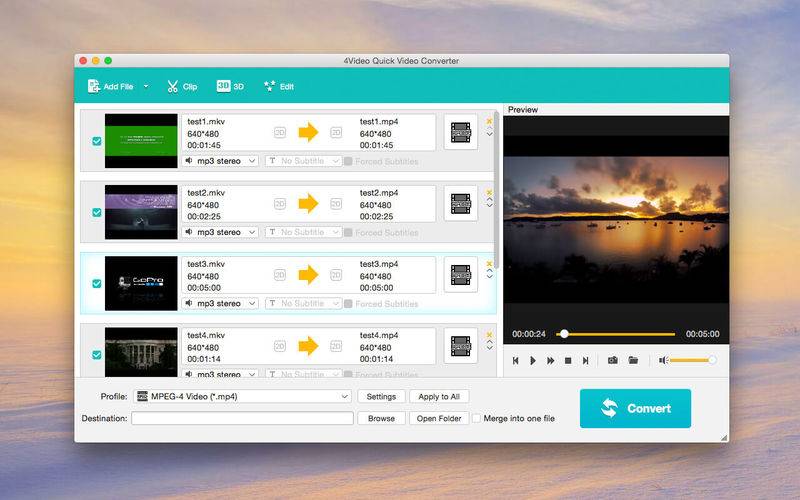Screen dimensions: 800x500
Task: Stop the preview playback
Action: pyautogui.click(x=568, y=361)
